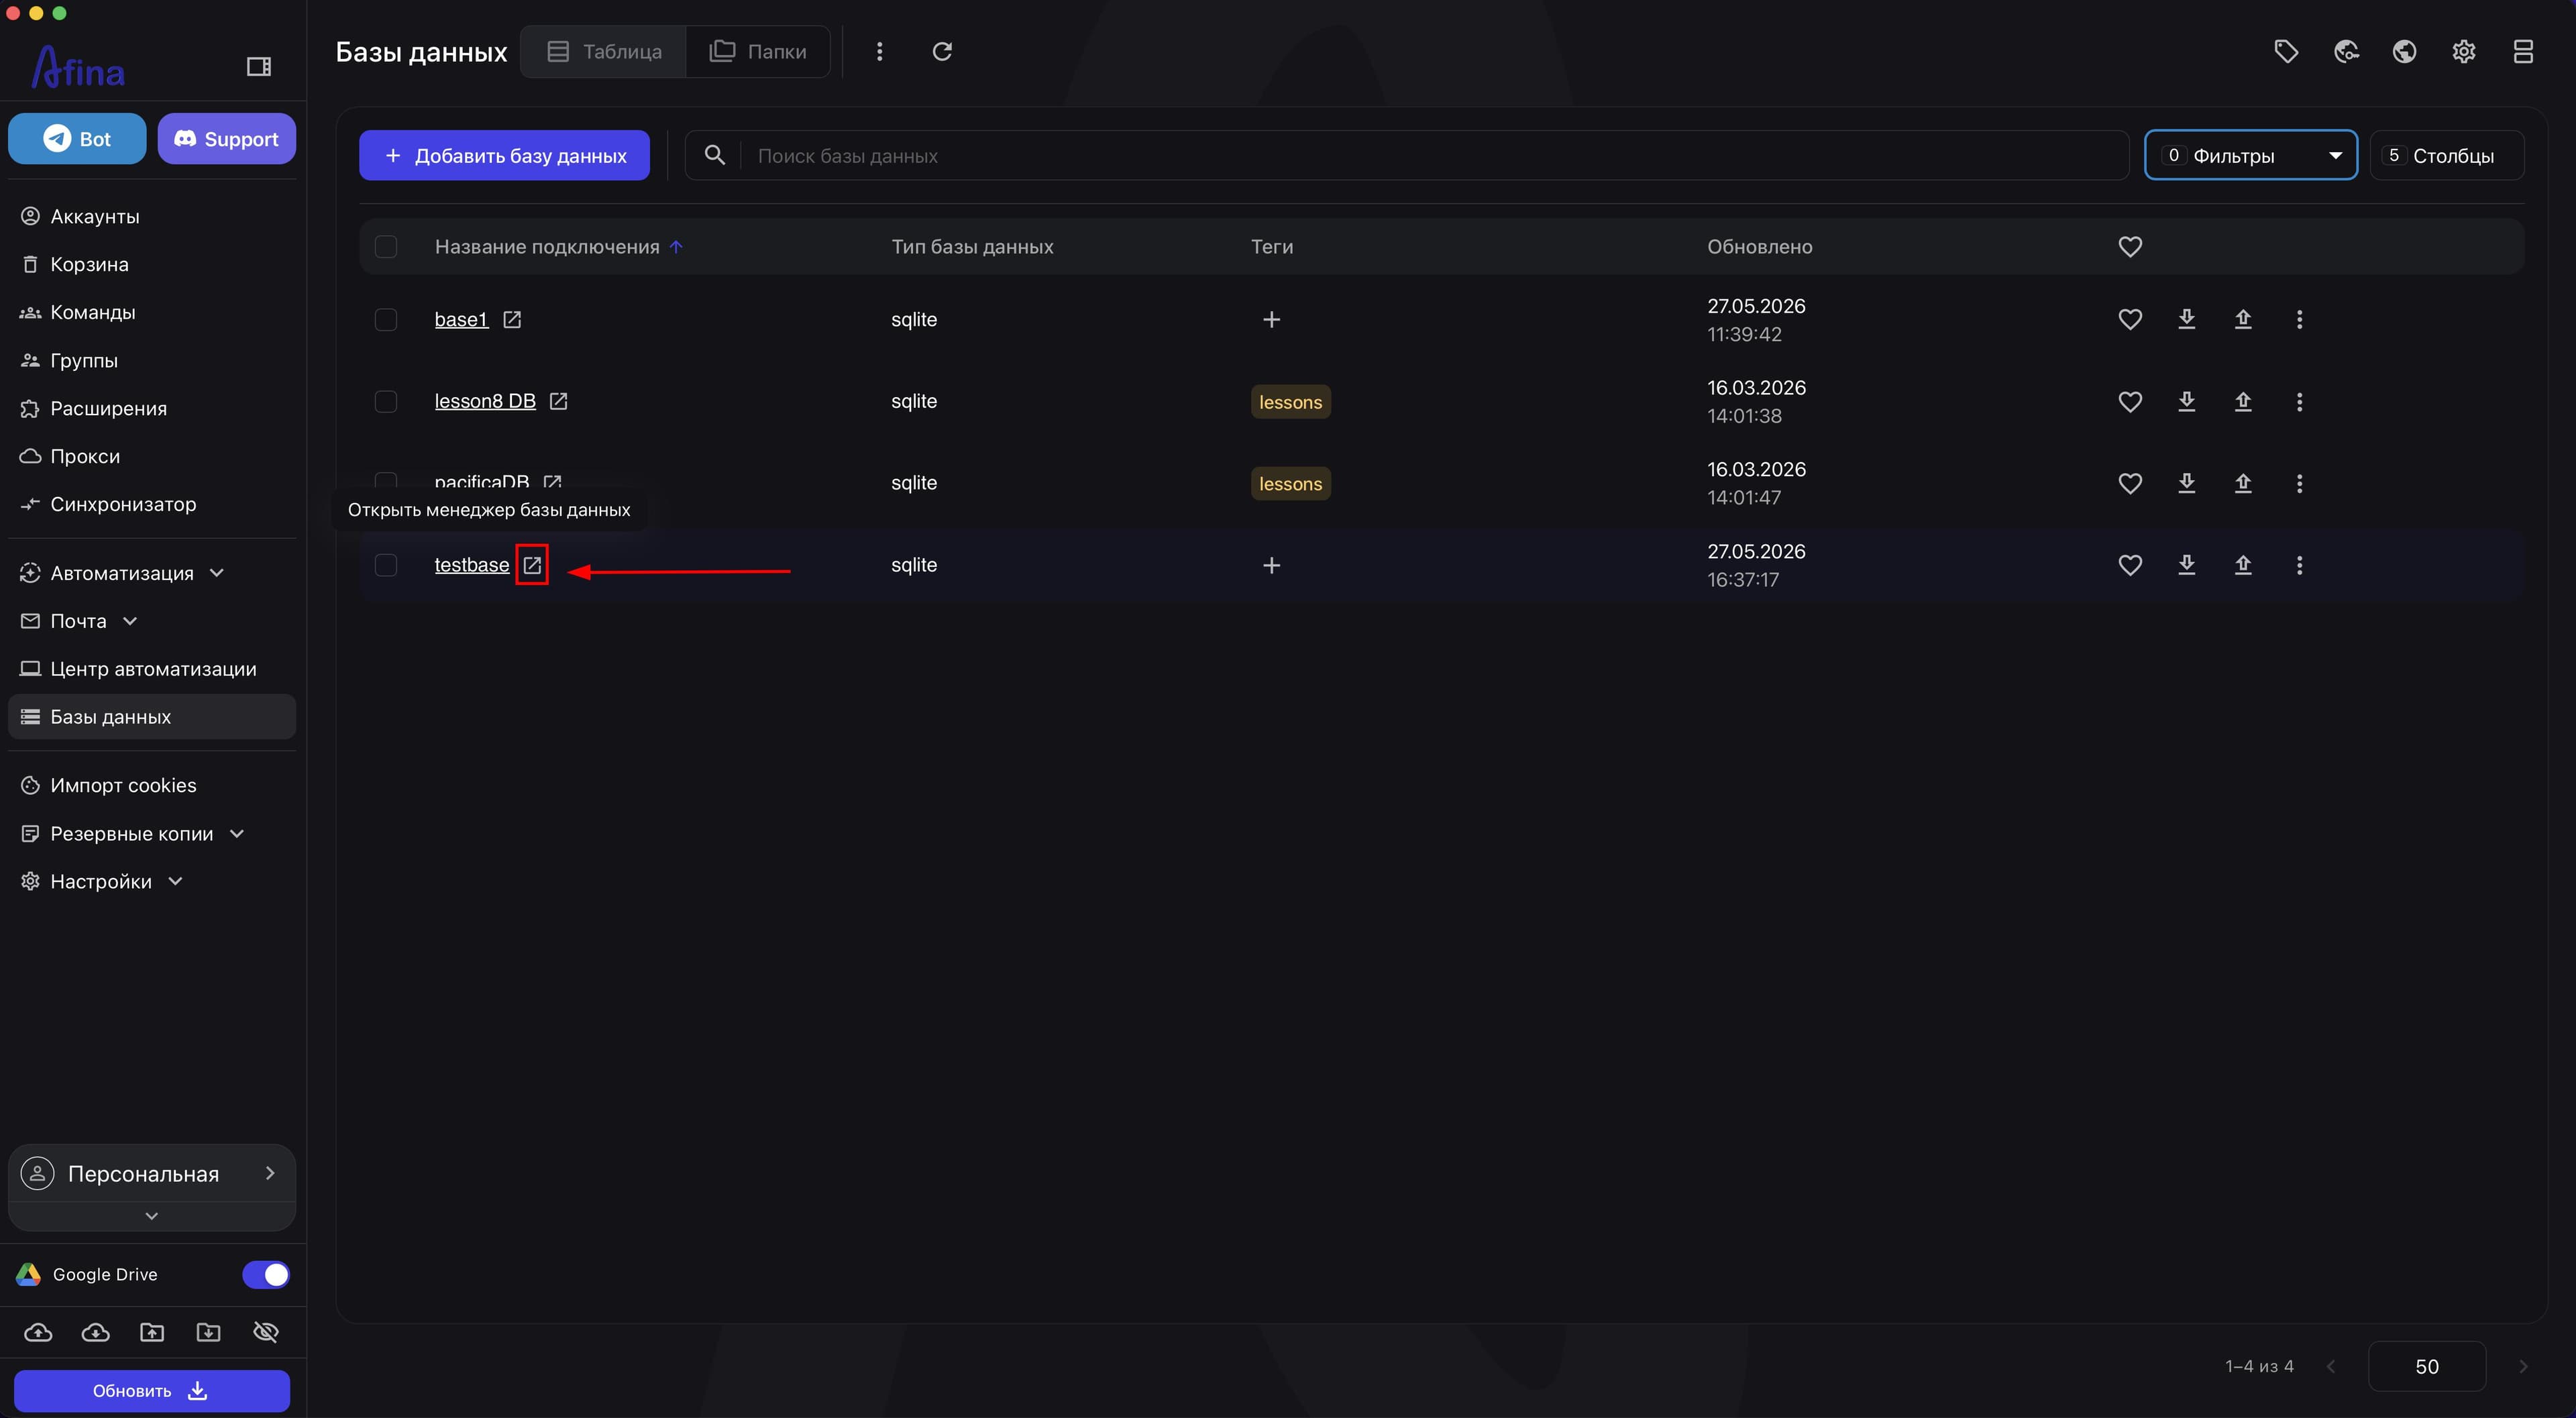Add a tag to base1
This screenshot has width=2576, height=1418.
[1271, 319]
